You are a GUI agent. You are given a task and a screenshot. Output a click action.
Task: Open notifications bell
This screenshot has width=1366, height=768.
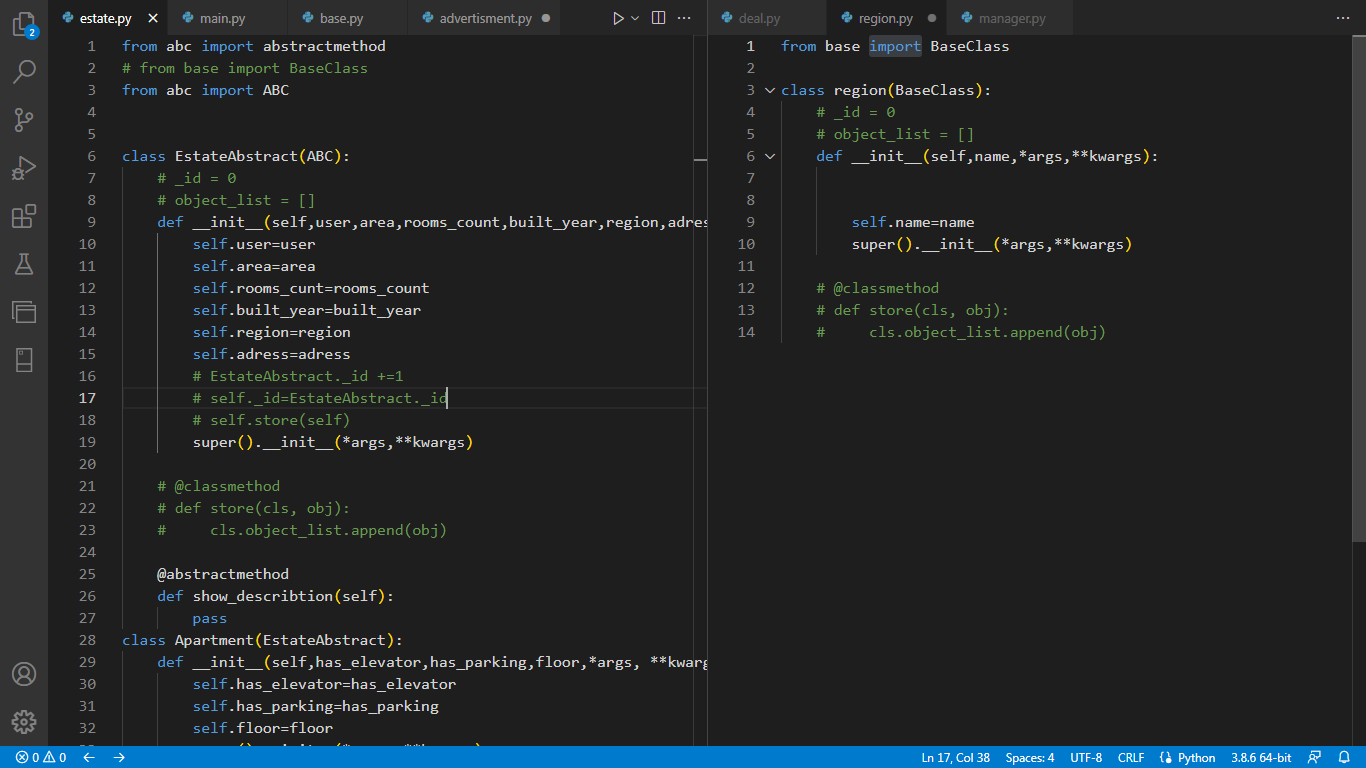point(1344,757)
